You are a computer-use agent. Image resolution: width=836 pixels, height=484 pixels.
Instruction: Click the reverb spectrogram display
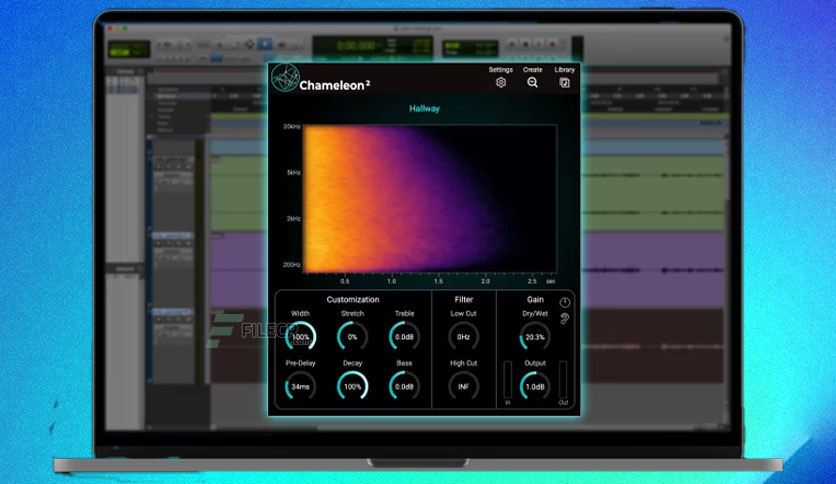point(430,199)
